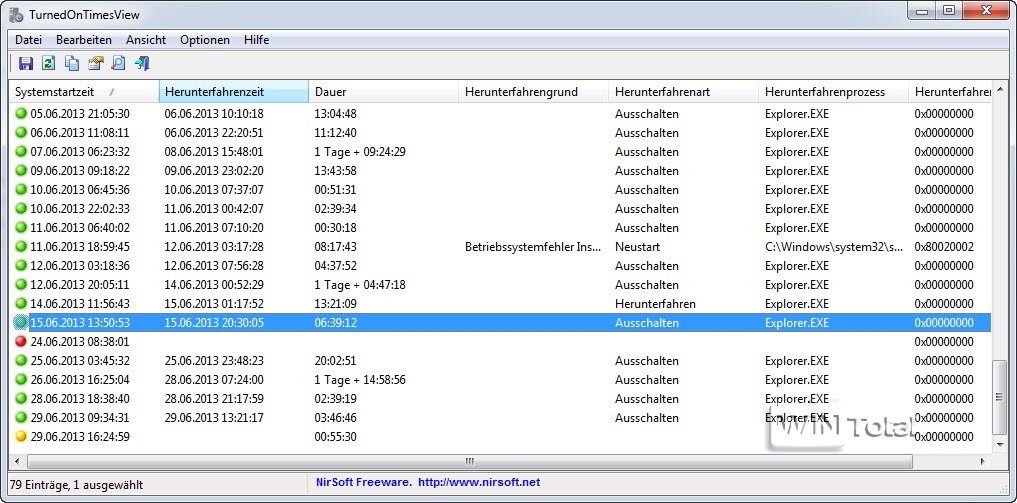1017x503 pixels.
Task: Sort by the Herunterfahrengrund column header
Action: 533,92
